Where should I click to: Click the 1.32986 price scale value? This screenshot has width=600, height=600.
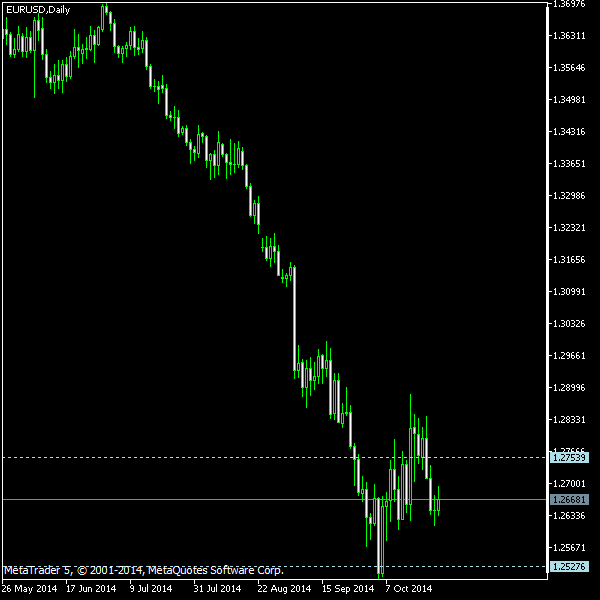(569, 196)
